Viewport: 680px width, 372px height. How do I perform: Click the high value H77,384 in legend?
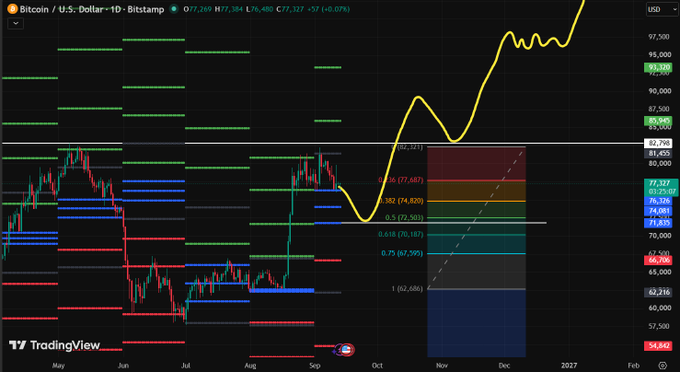point(229,9)
